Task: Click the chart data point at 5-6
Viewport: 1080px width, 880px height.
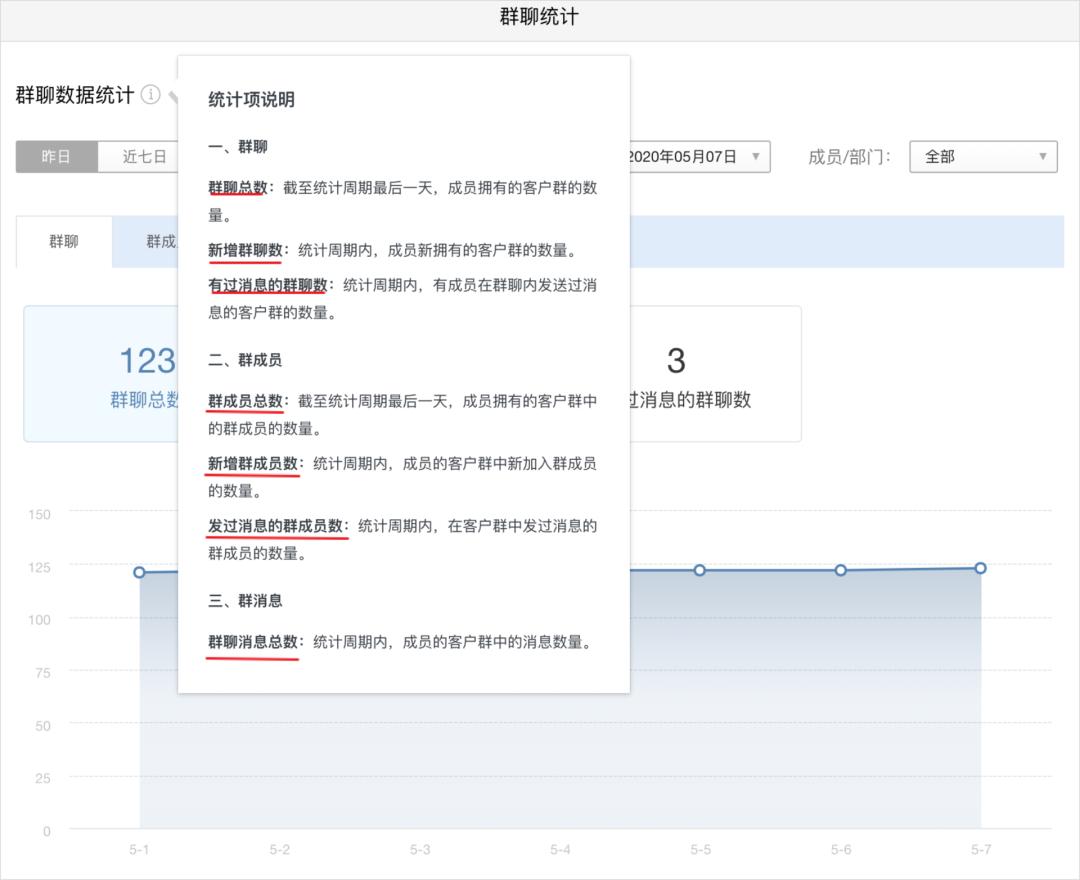Action: click(x=841, y=570)
